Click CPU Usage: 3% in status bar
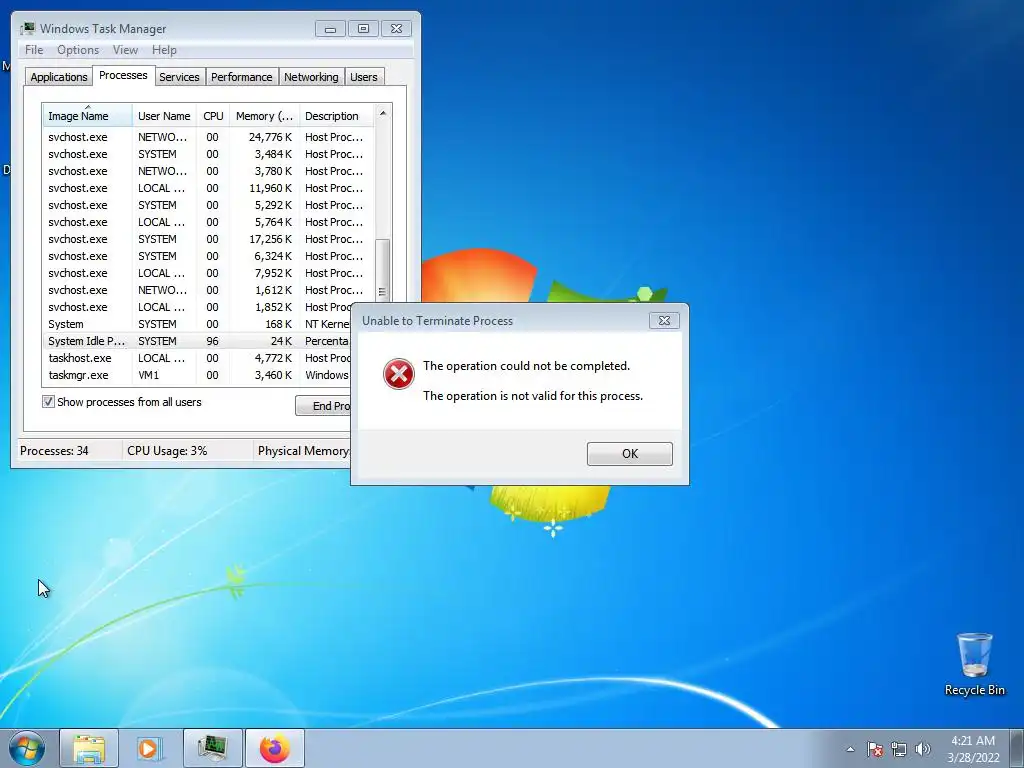Screen dimensions: 1024x768 click(x=167, y=451)
